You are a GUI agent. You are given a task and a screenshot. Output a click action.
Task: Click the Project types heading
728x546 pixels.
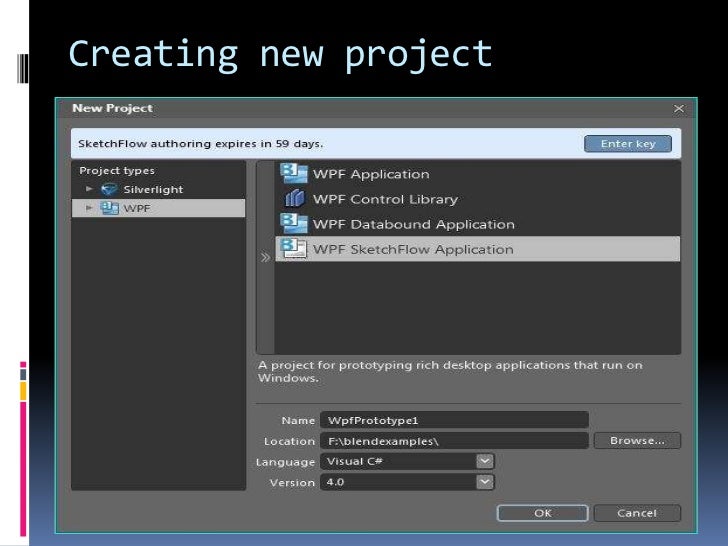click(x=117, y=170)
